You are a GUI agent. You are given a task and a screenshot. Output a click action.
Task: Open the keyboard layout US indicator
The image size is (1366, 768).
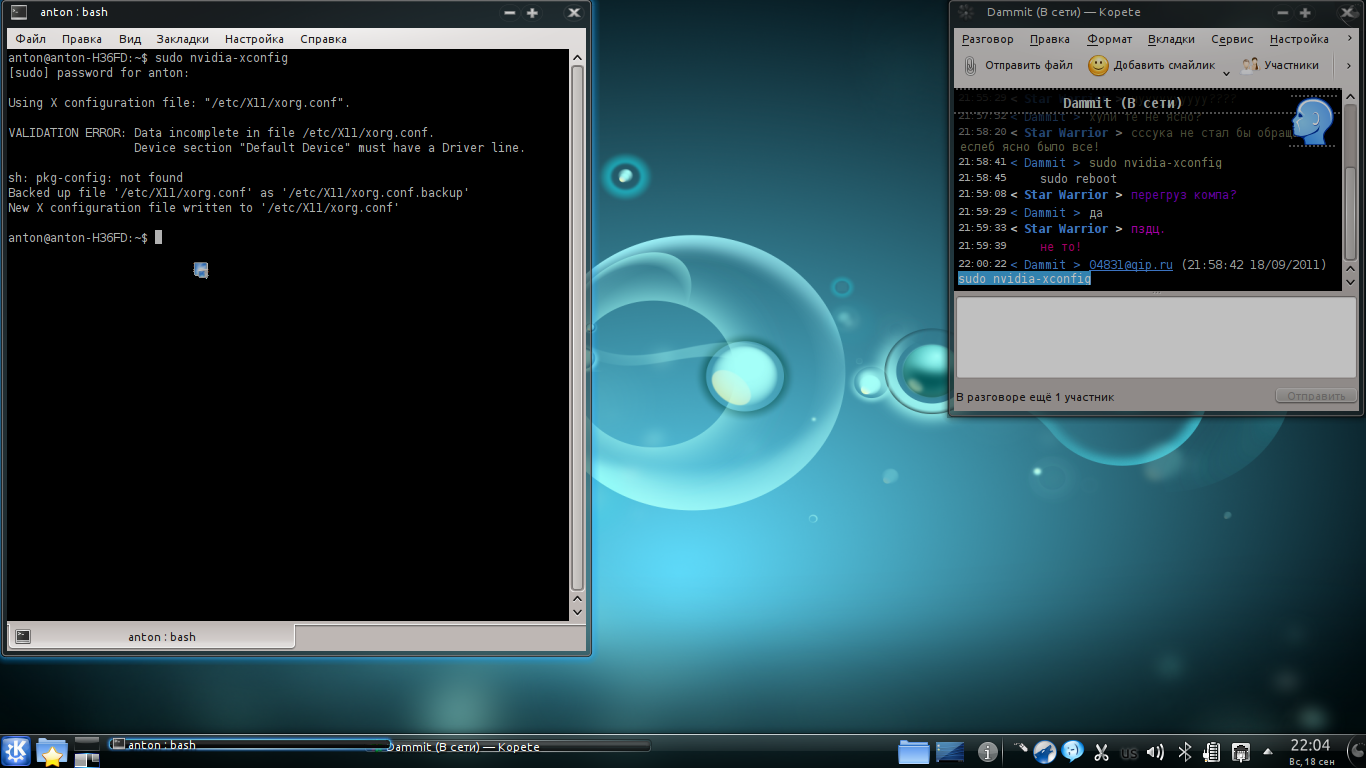click(x=1129, y=753)
